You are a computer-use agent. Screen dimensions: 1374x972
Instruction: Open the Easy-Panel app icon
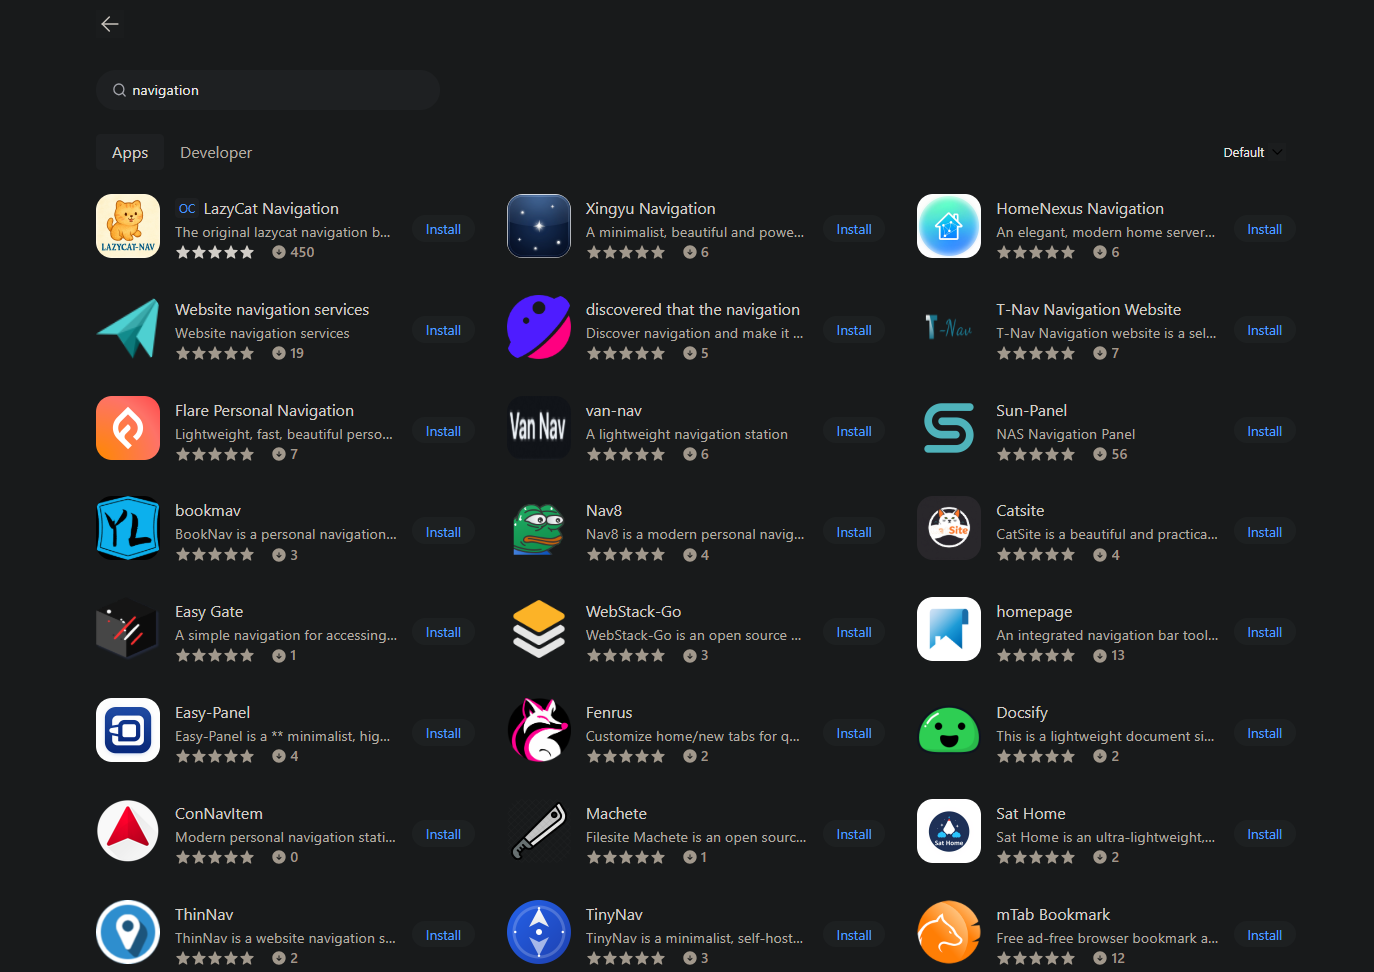coord(128,730)
